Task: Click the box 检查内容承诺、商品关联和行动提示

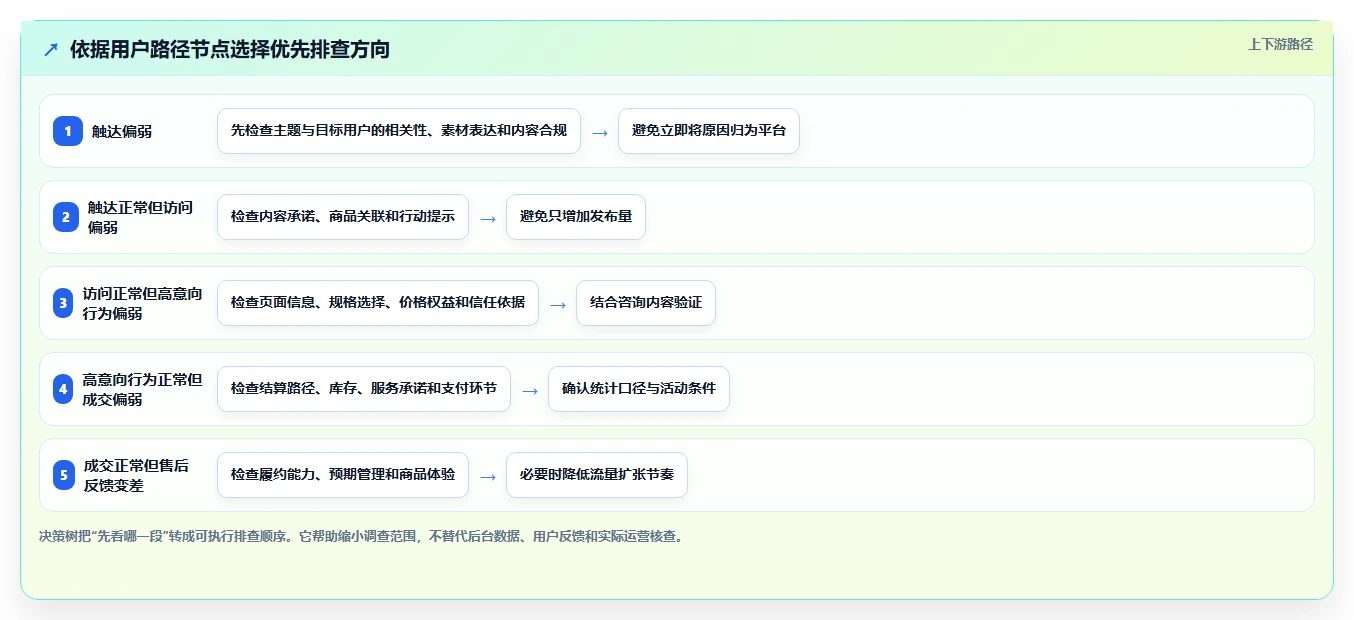Action: pos(343,217)
